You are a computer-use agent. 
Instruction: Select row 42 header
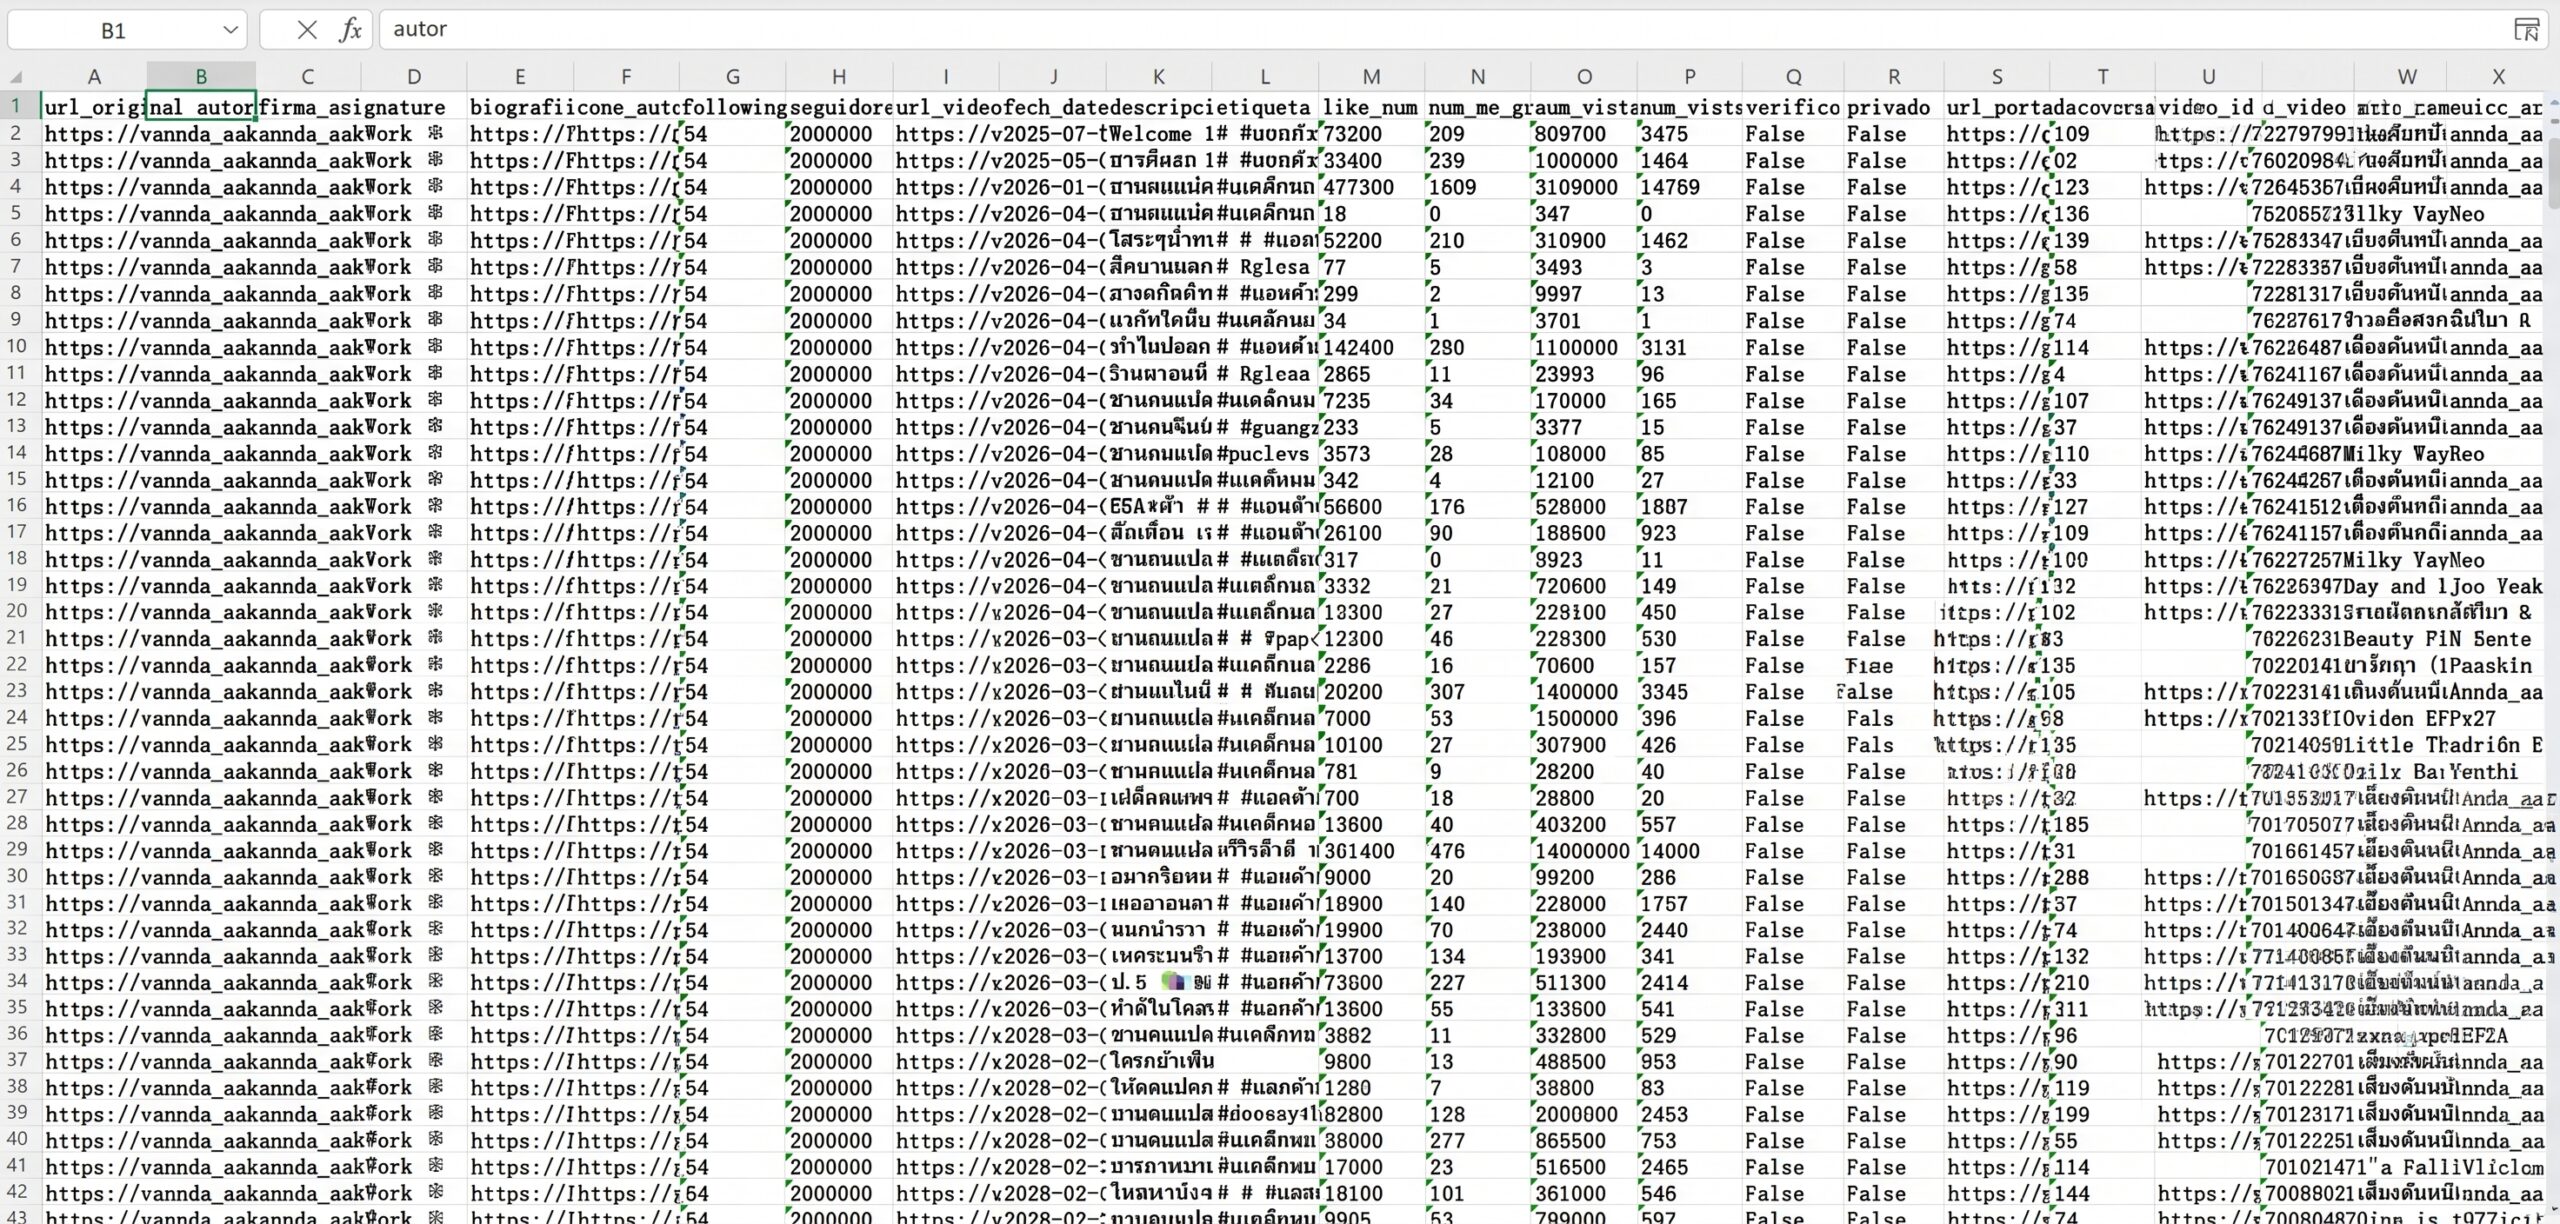click(16, 1193)
